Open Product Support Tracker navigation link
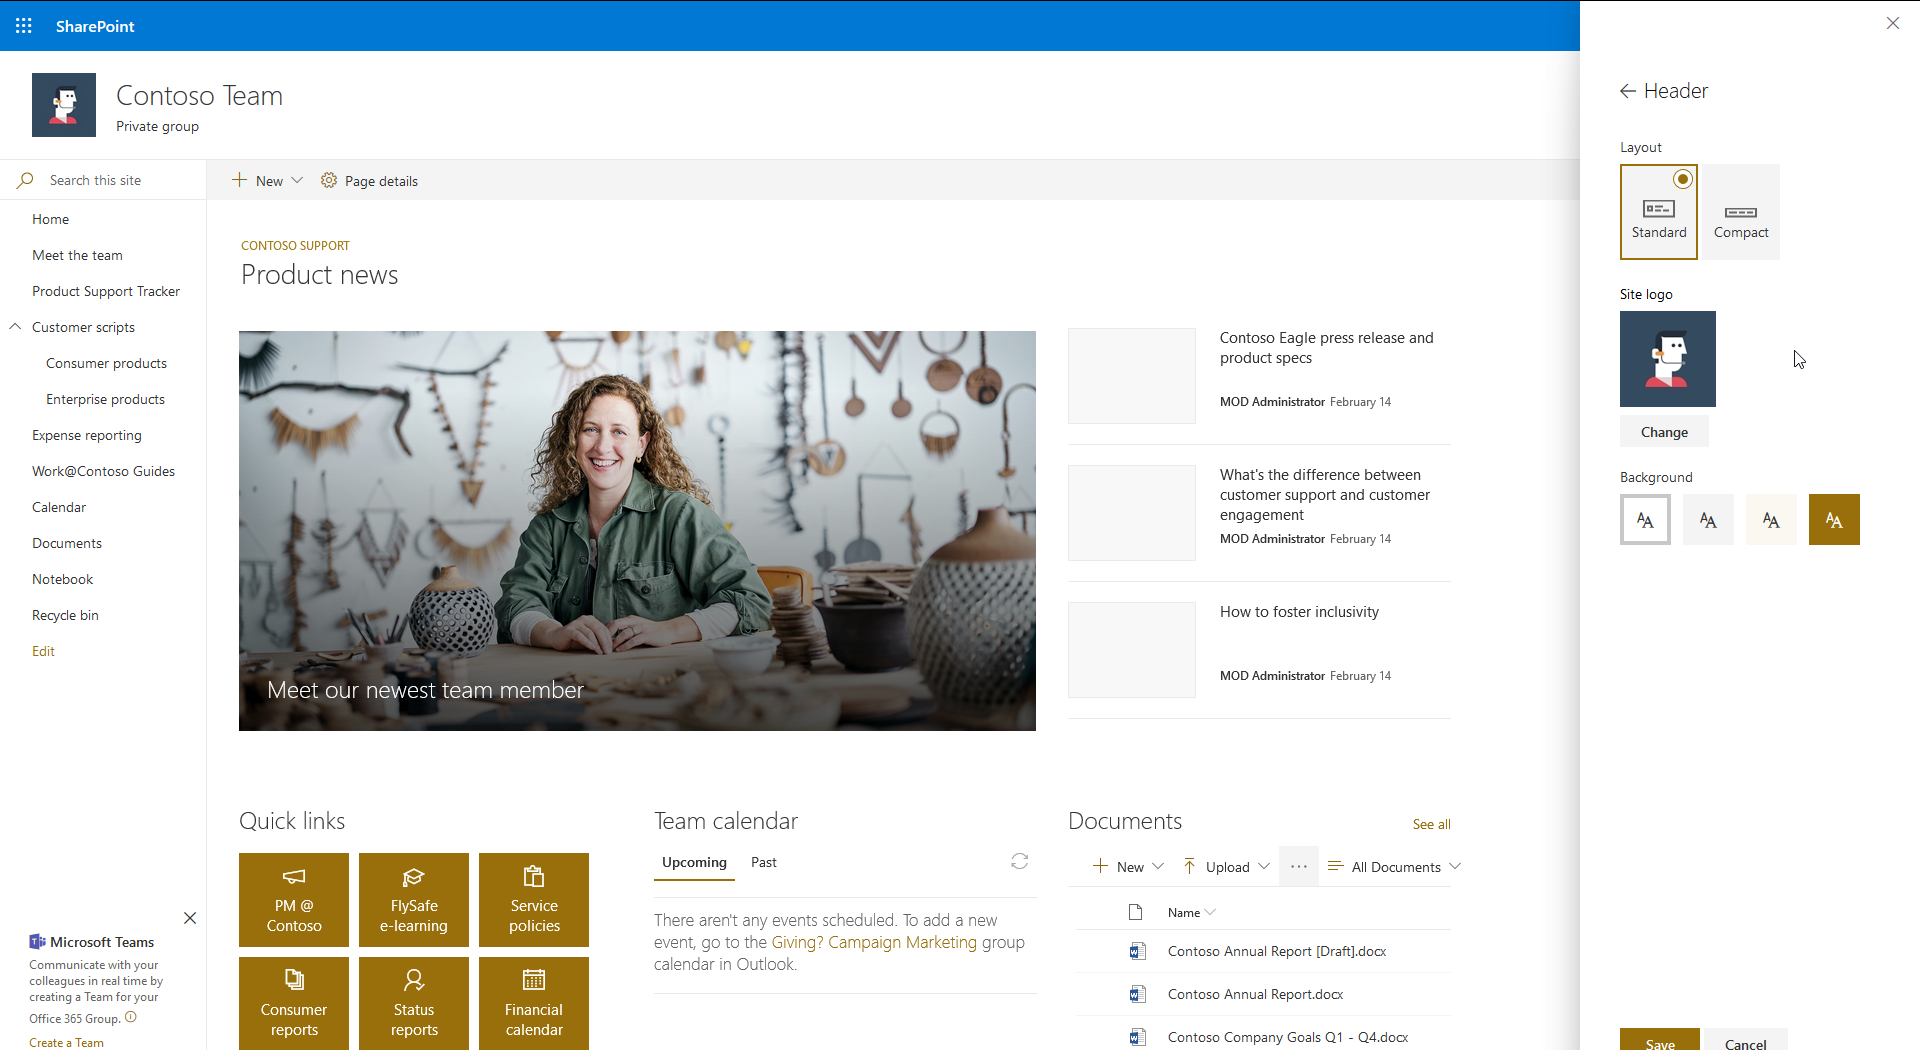The image size is (1920, 1050). [106, 291]
